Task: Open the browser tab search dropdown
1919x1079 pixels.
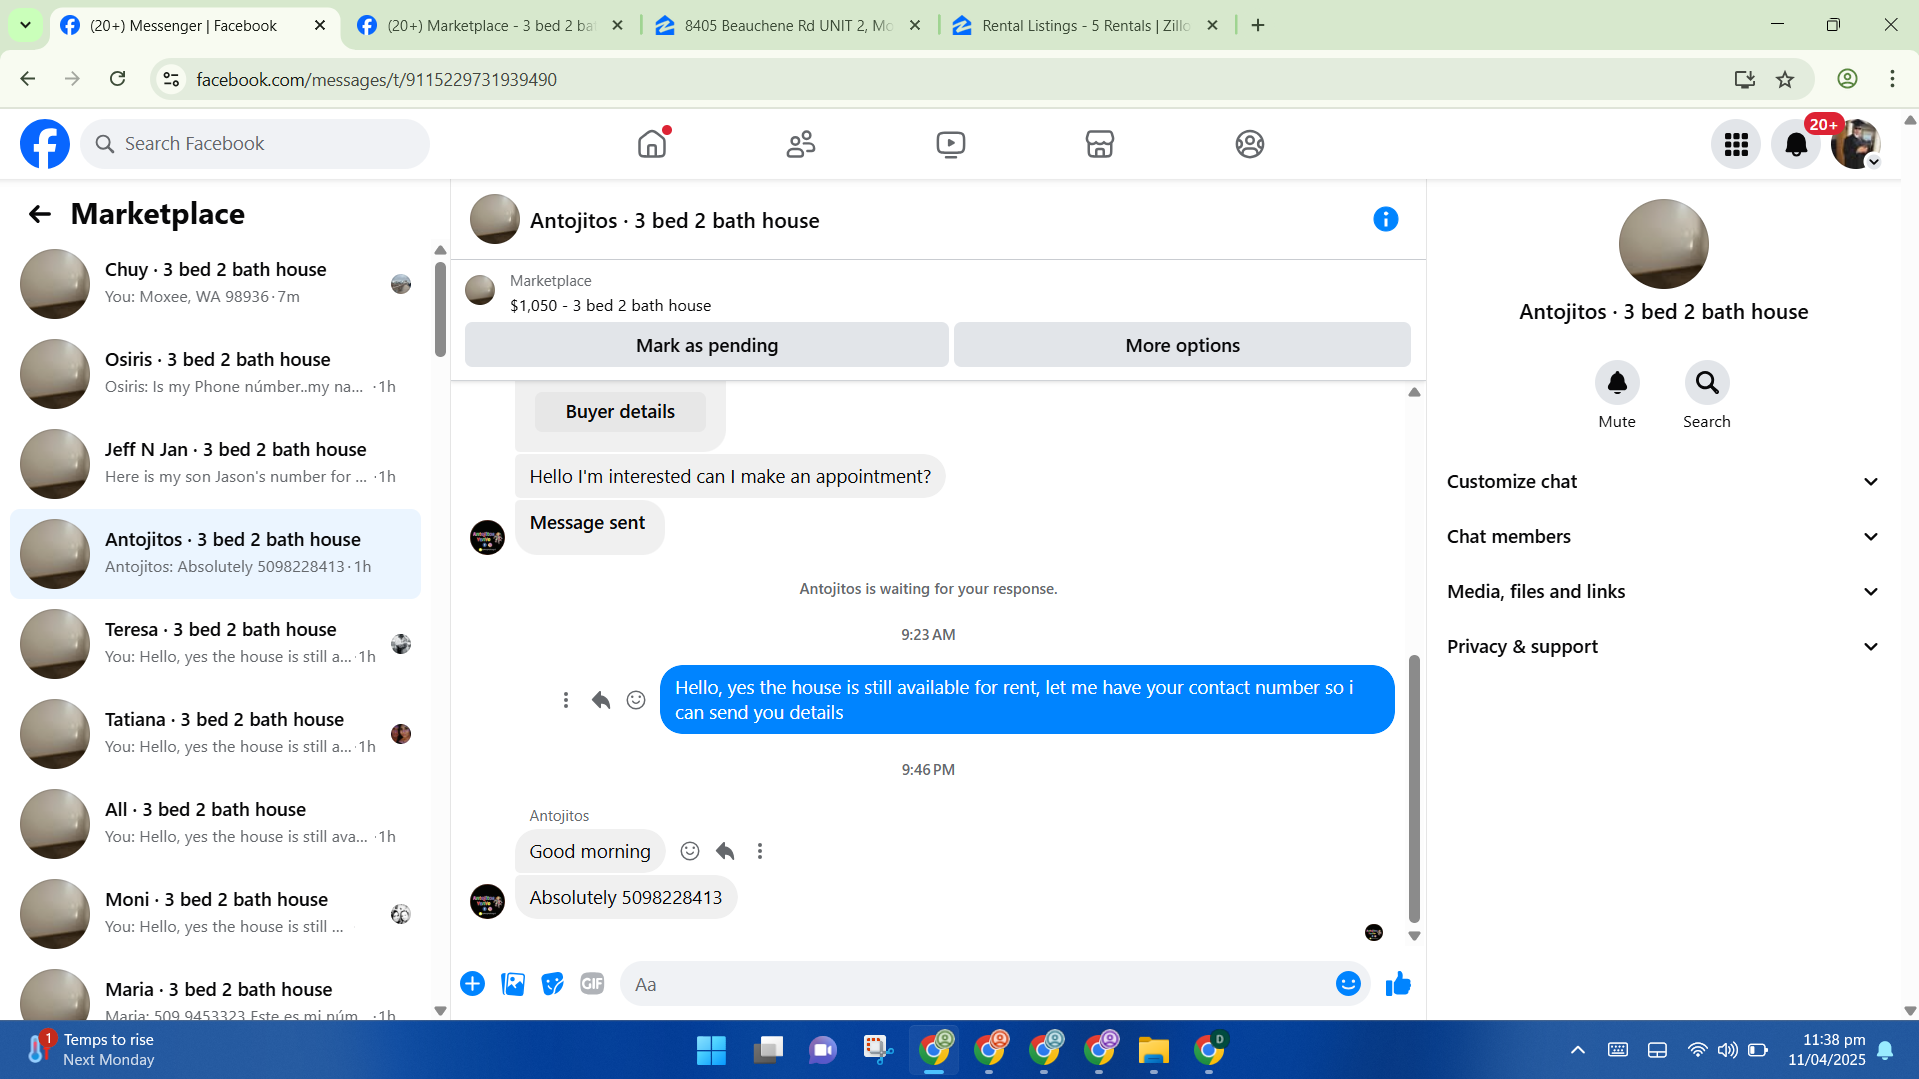Action: pyautogui.click(x=26, y=25)
